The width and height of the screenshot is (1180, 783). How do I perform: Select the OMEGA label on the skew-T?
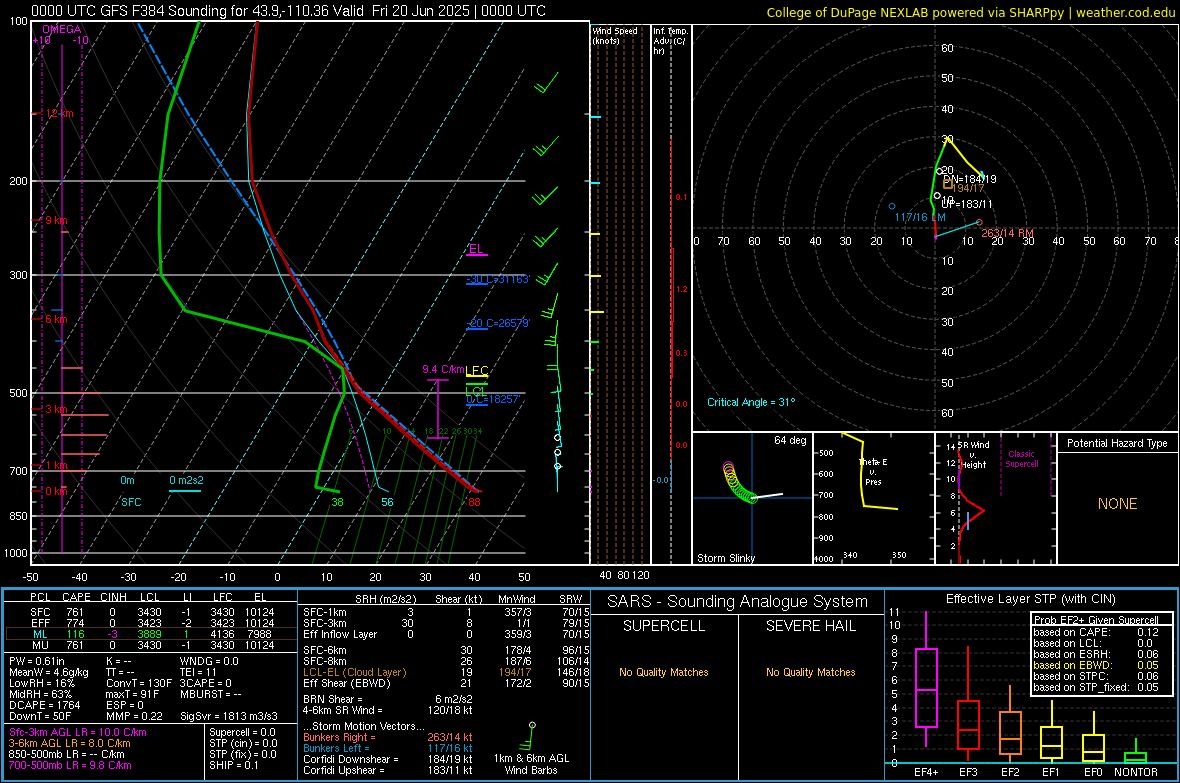tap(62, 29)
